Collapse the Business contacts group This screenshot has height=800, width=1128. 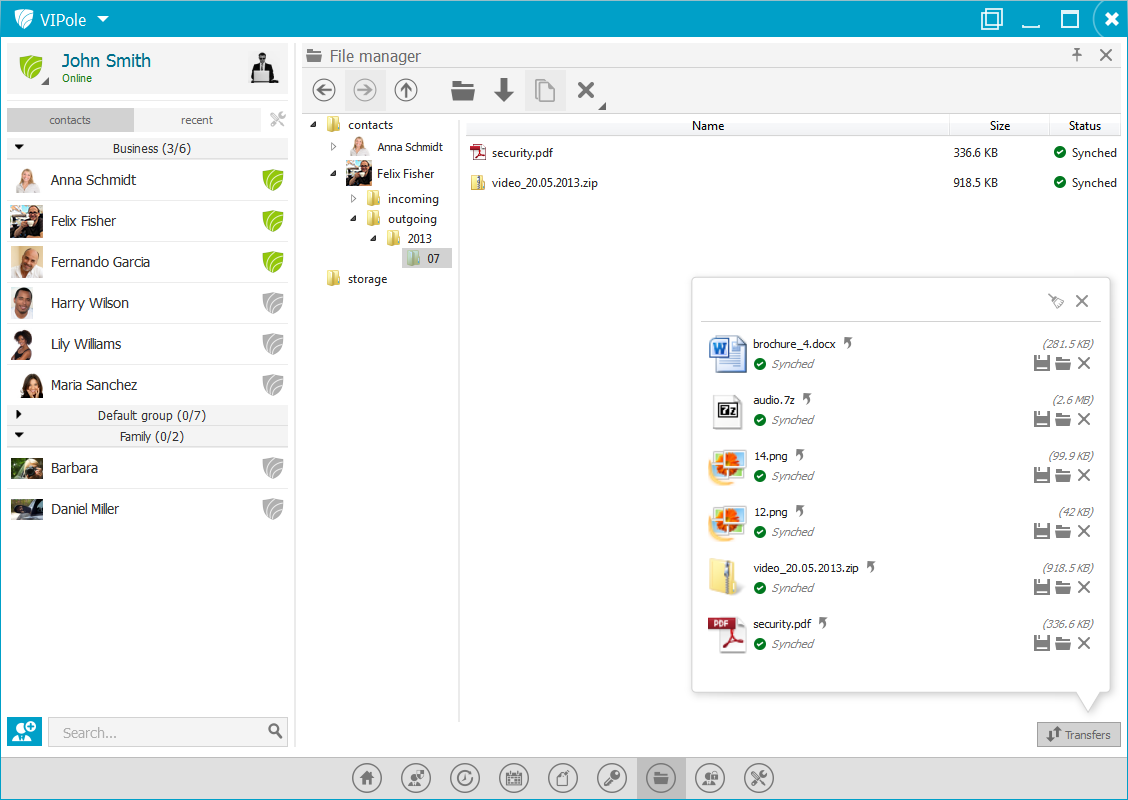19,148
